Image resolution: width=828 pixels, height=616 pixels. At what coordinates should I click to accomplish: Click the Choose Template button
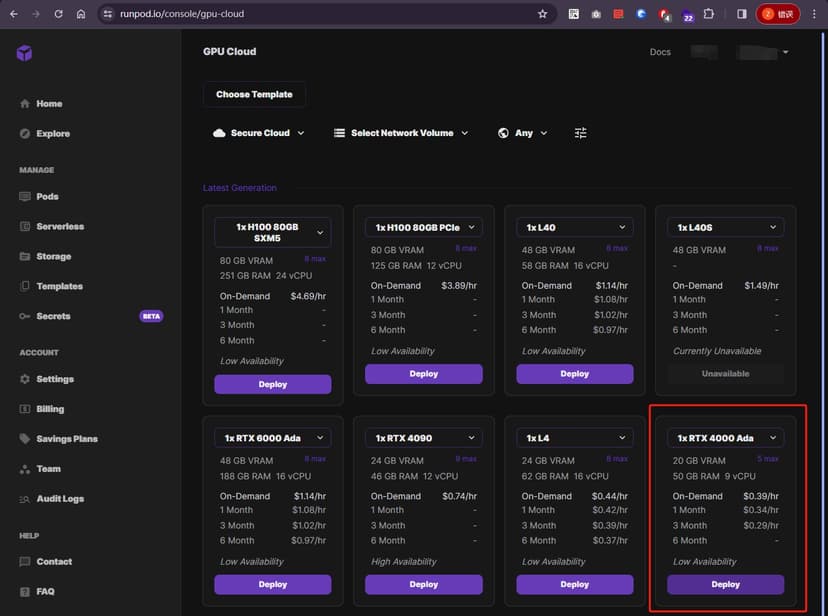254,94
